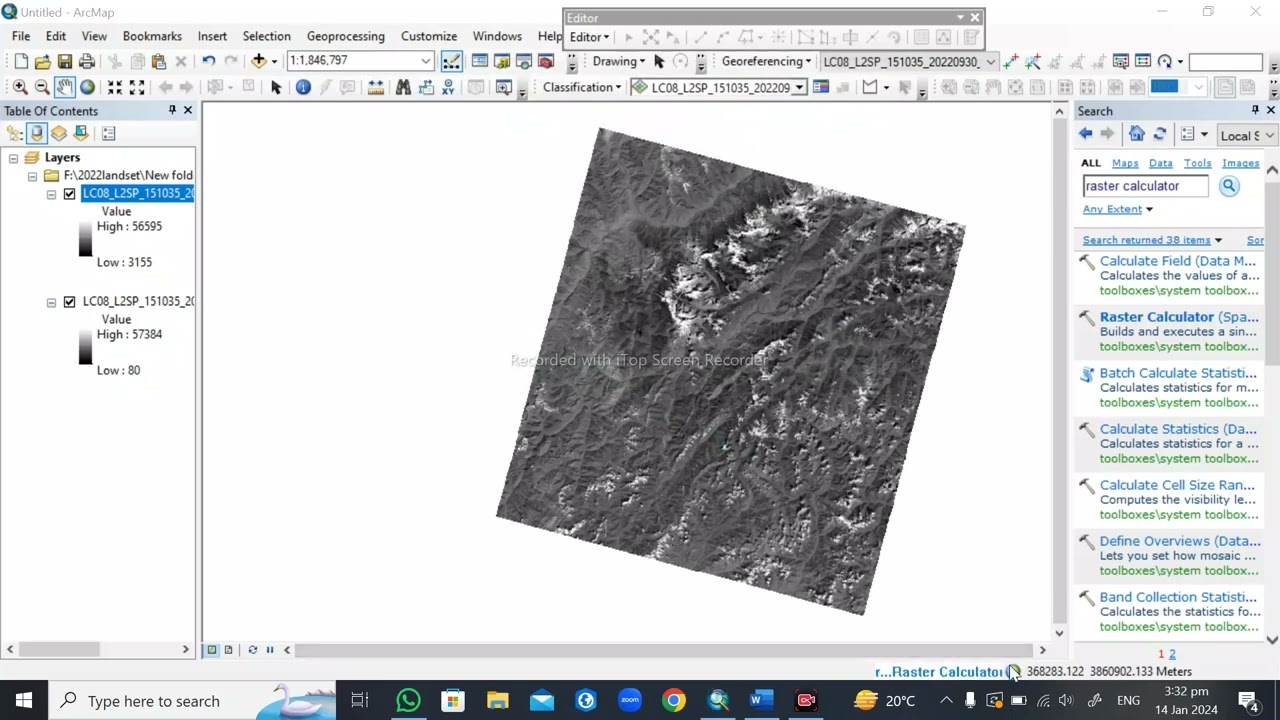Click 'Search returned 38 items' link

[1147, 240]
